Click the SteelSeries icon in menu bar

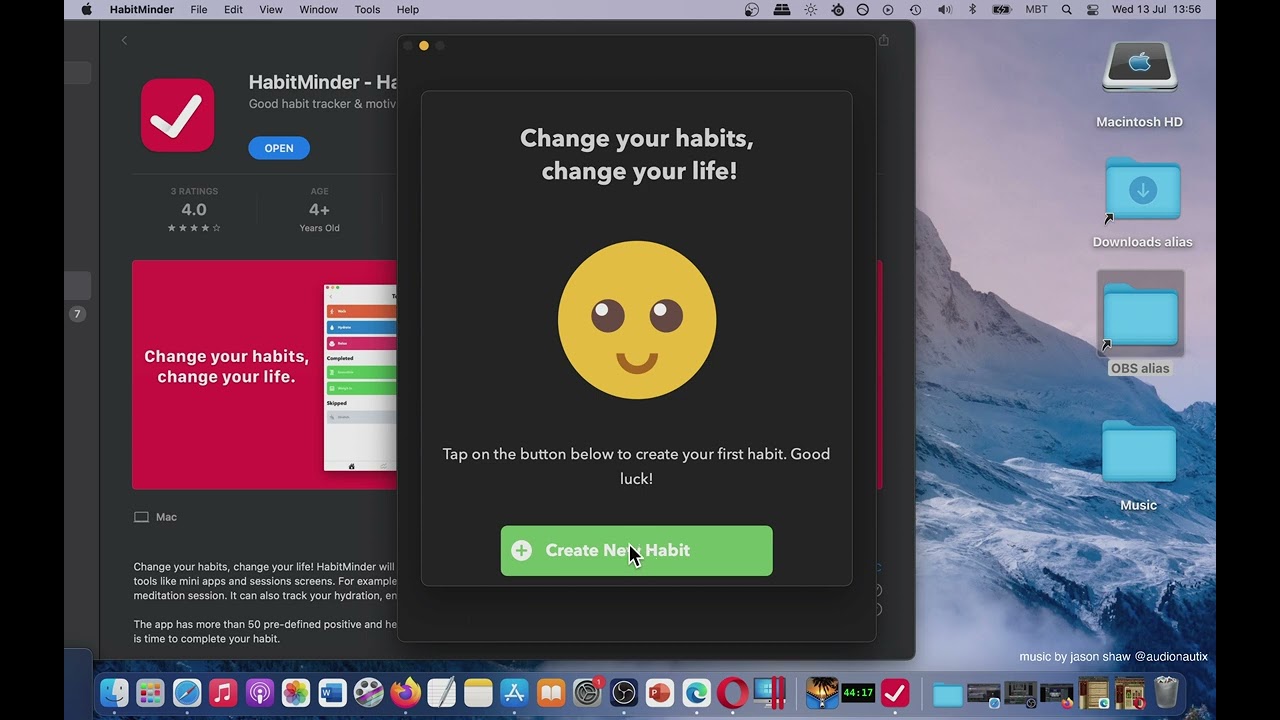tap(837, 9)
